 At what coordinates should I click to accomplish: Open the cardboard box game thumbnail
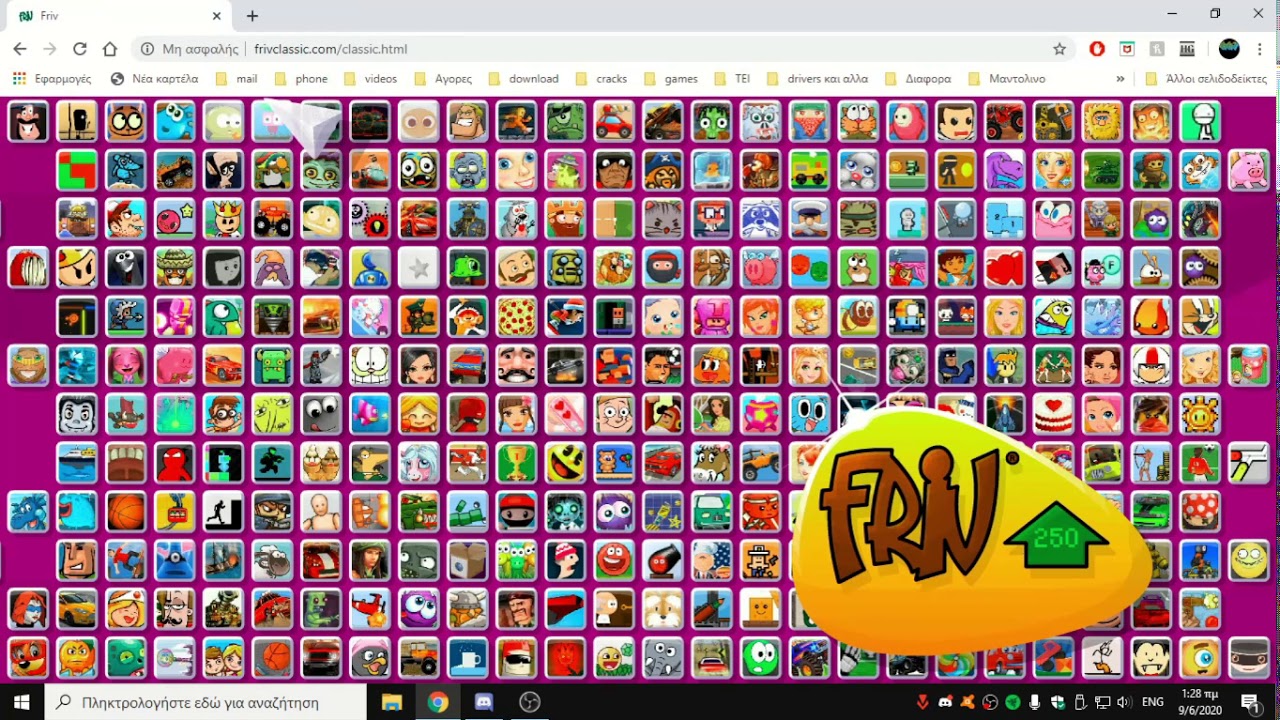click(468, 561)
